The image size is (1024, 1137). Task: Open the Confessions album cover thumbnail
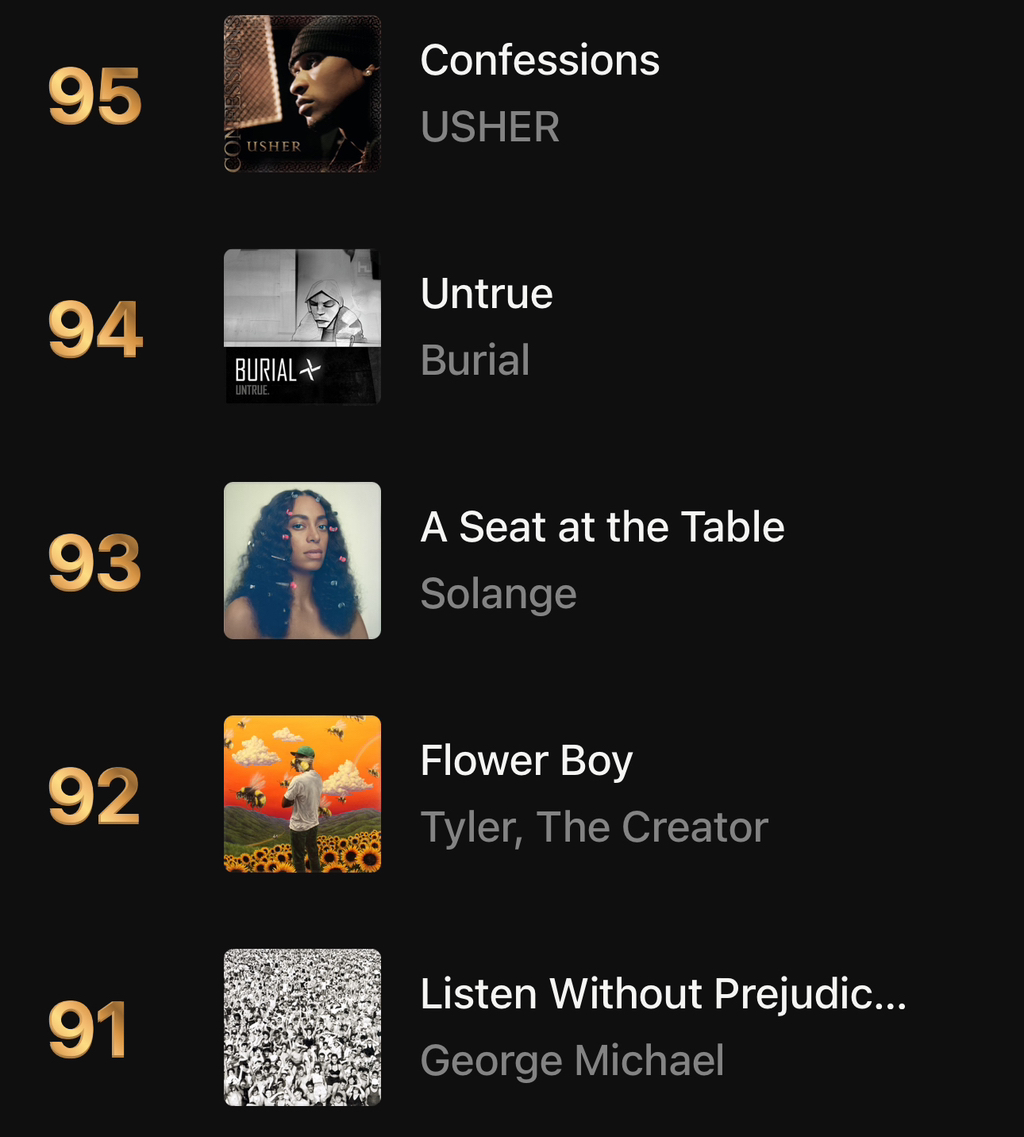tap(302, 94)
